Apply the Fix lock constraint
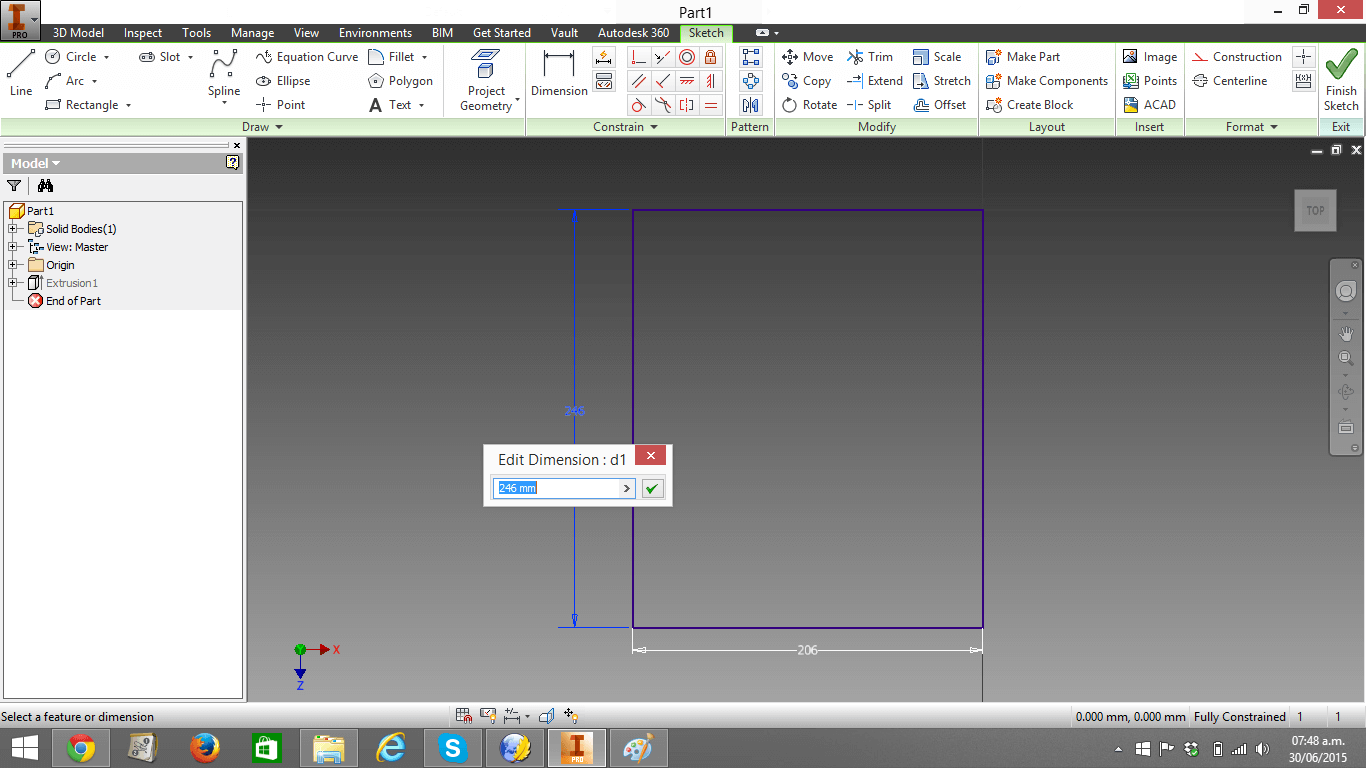The image size is (1366, 768). [x=711, y=57]
